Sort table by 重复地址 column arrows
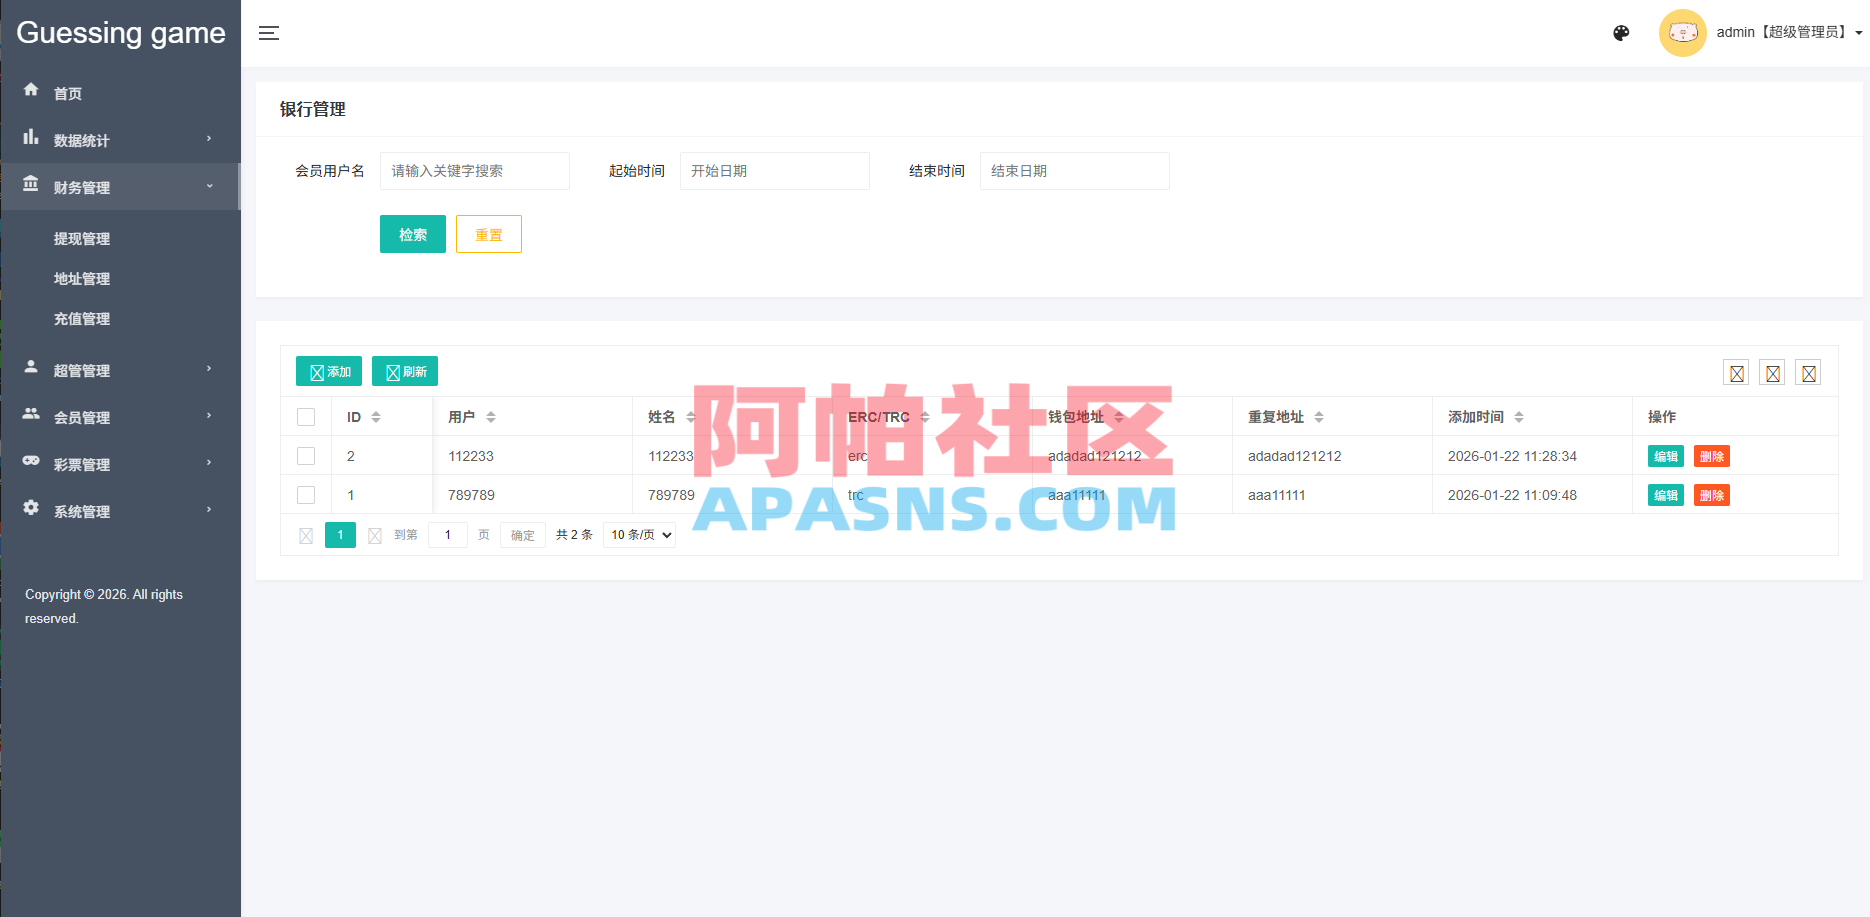The height and width of the screenshot is (917, 1870). [1319, 417]
